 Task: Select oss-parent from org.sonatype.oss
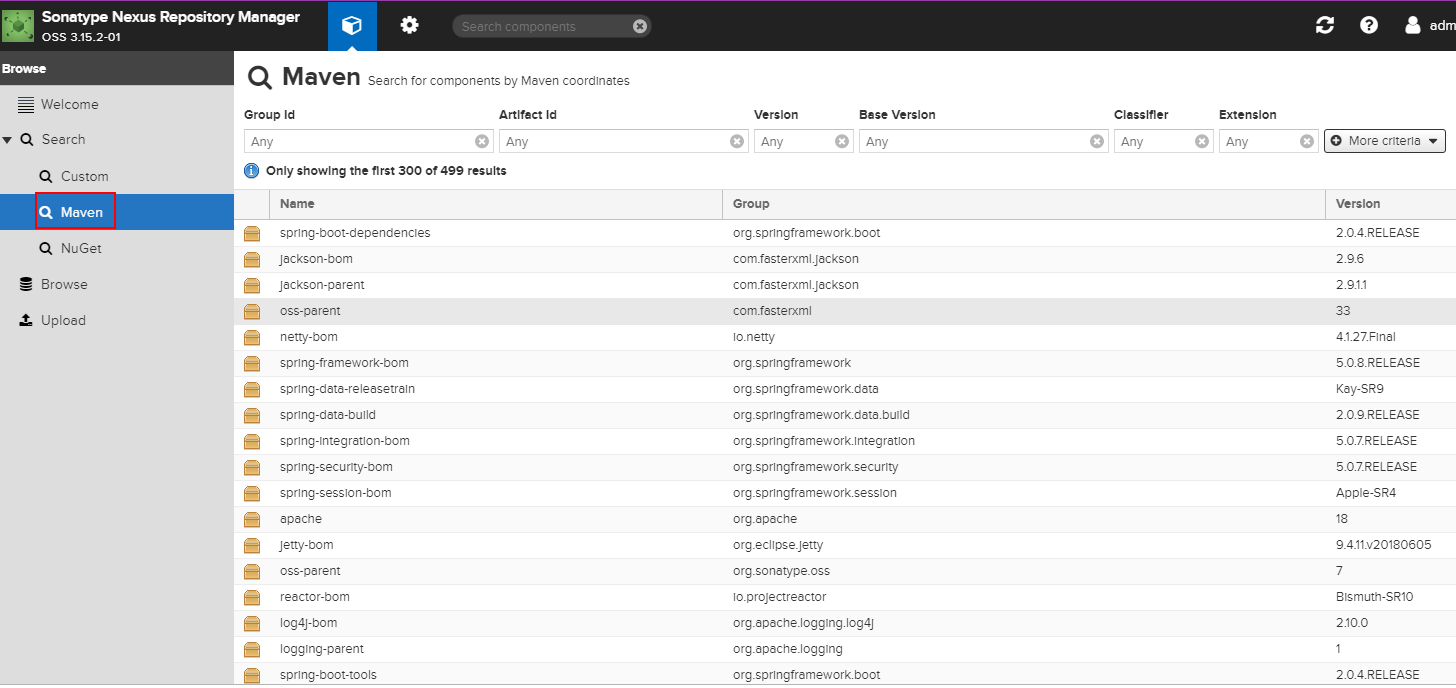coord(845,571)
